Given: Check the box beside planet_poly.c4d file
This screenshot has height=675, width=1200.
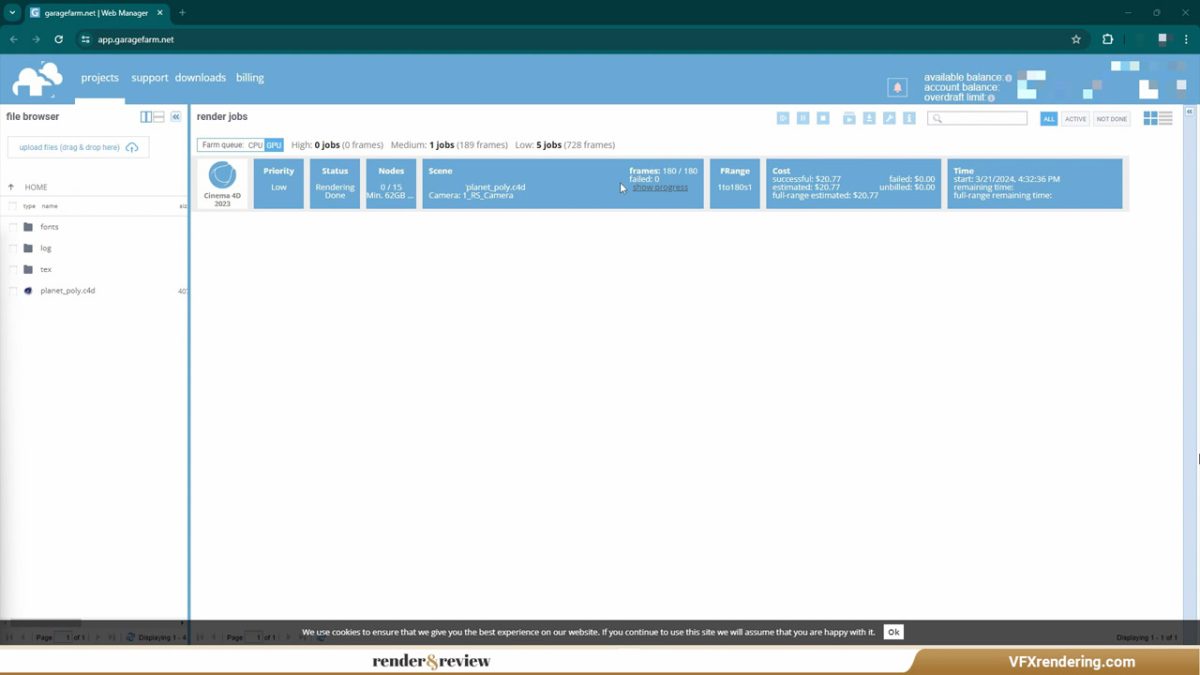Looking at the screenshot, I should coord(13,291).
